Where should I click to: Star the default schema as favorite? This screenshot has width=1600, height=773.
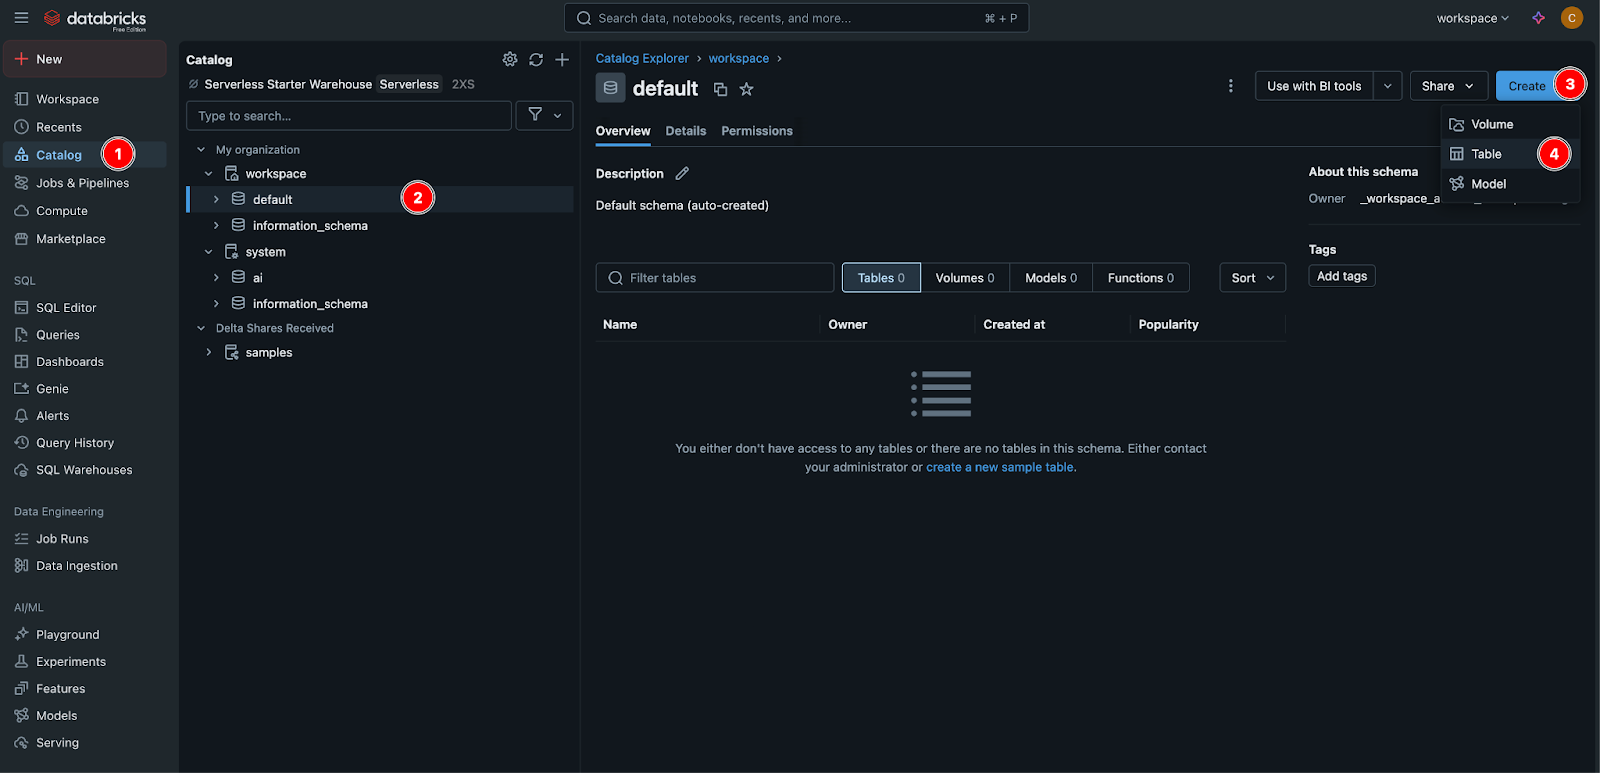point(746,89)
